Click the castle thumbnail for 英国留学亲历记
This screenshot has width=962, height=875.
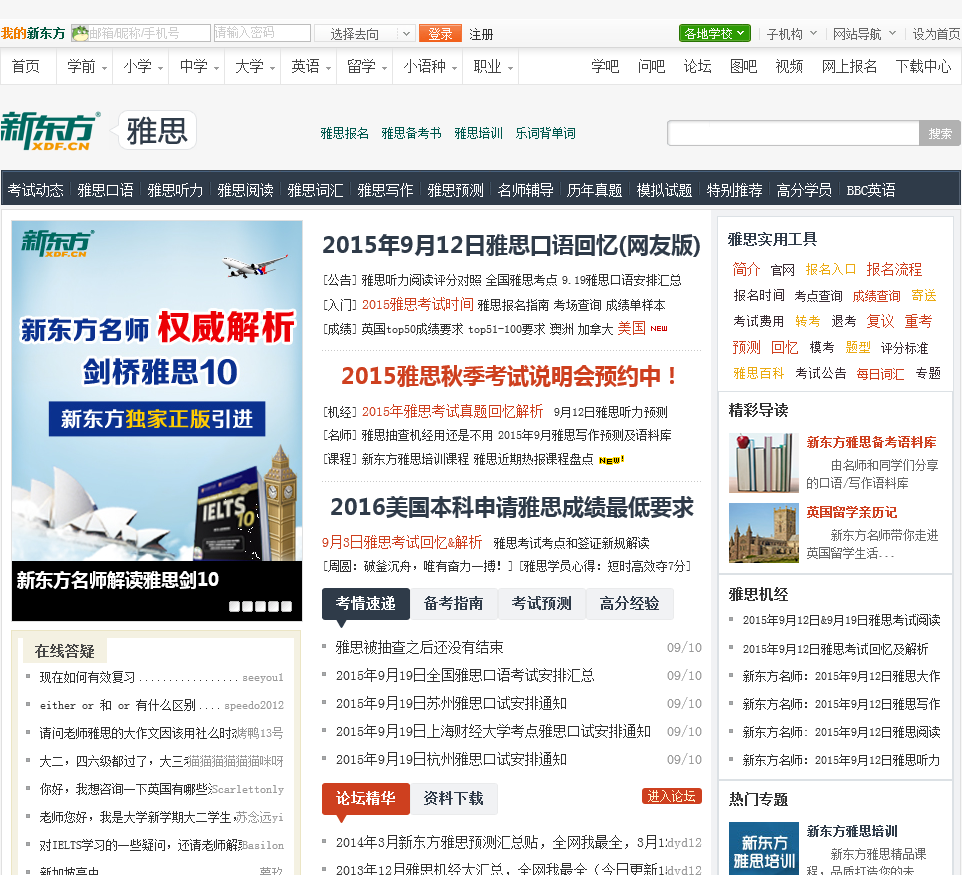(x=764, y=534)
